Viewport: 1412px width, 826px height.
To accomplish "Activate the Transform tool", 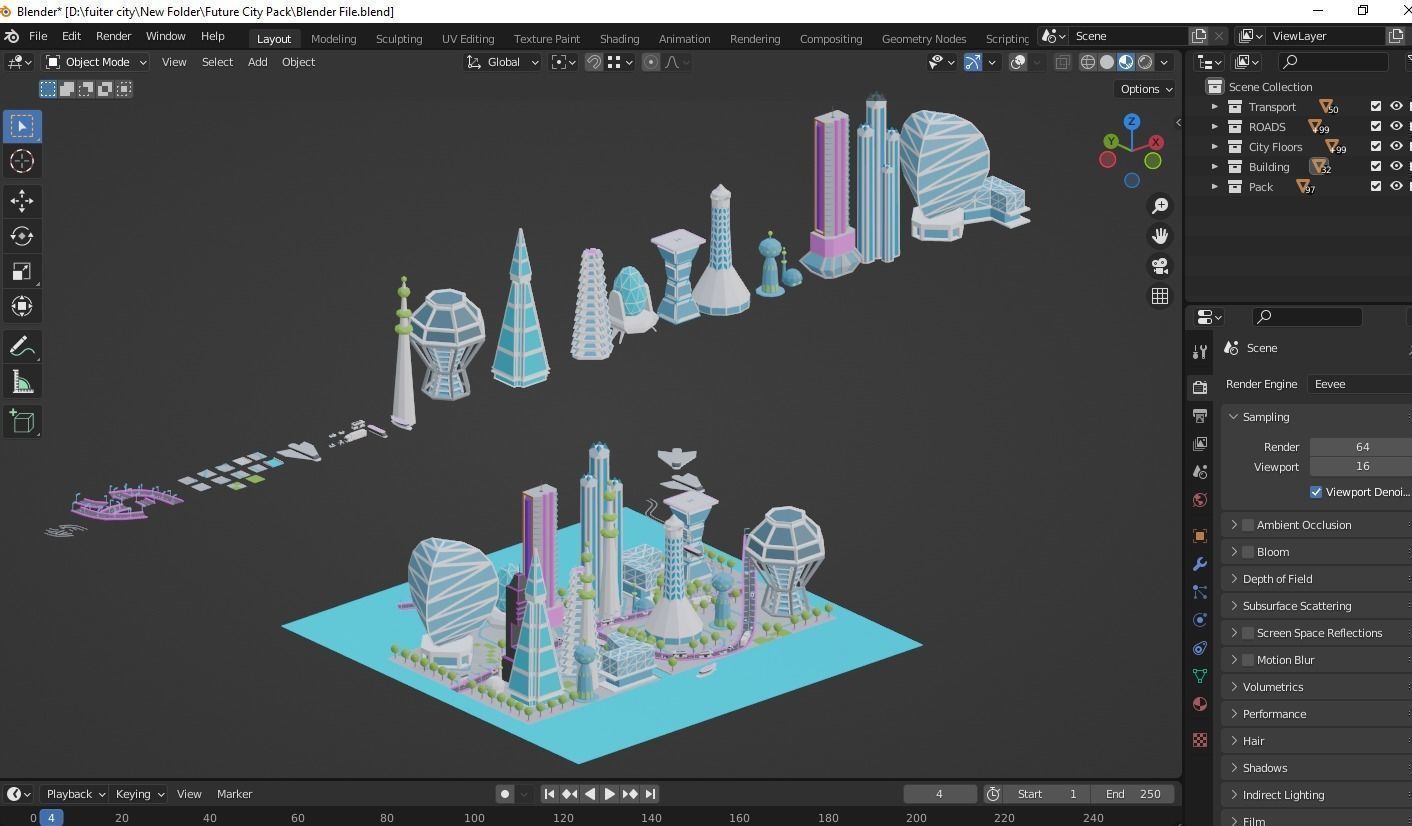I will [22, 307].
